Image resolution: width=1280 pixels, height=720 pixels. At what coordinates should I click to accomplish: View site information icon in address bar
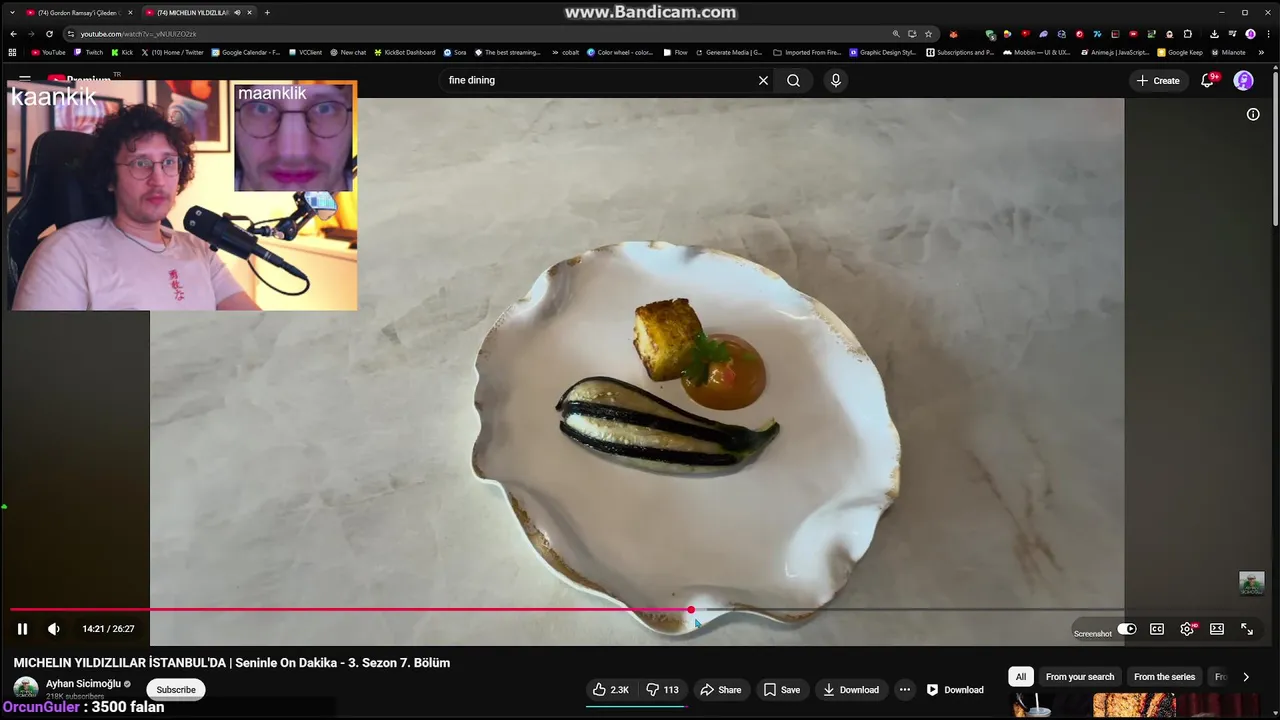pos(70,34)
